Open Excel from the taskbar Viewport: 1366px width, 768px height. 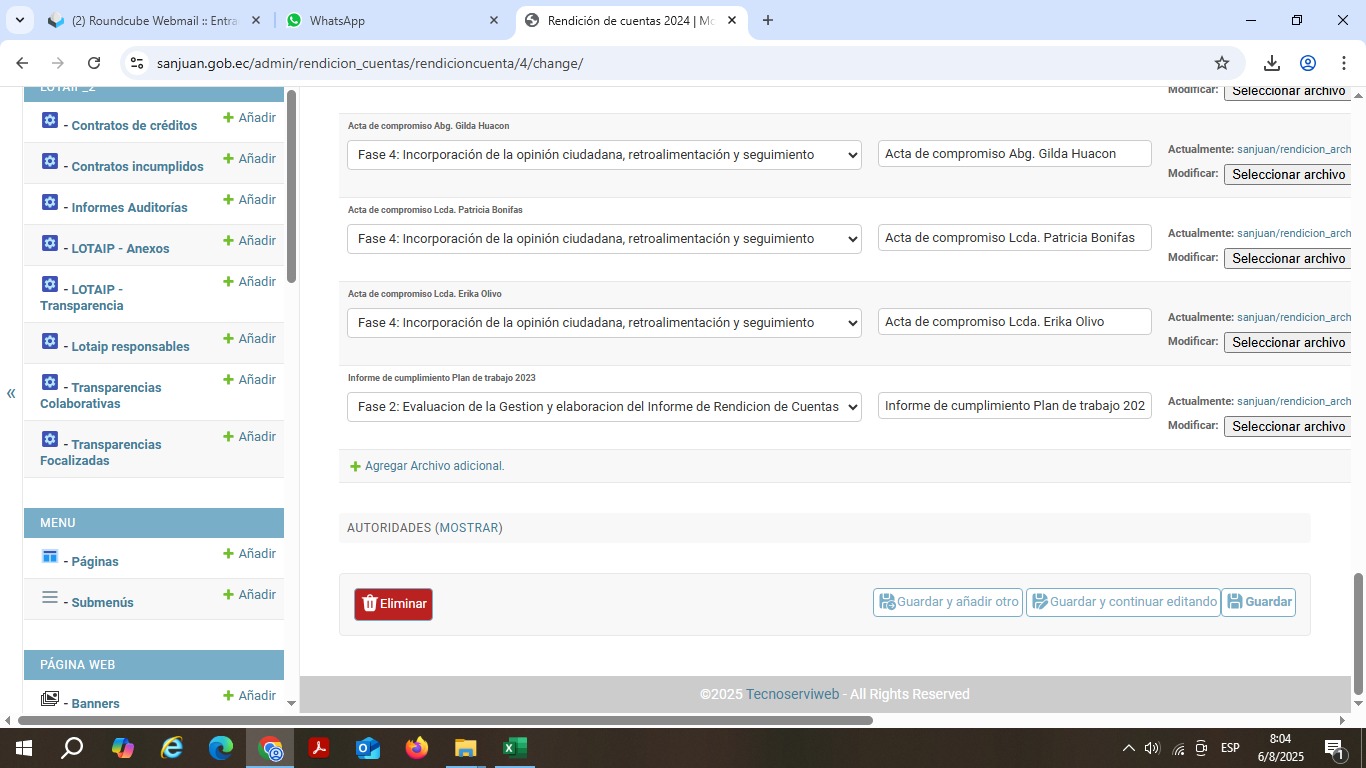(514, 748)
